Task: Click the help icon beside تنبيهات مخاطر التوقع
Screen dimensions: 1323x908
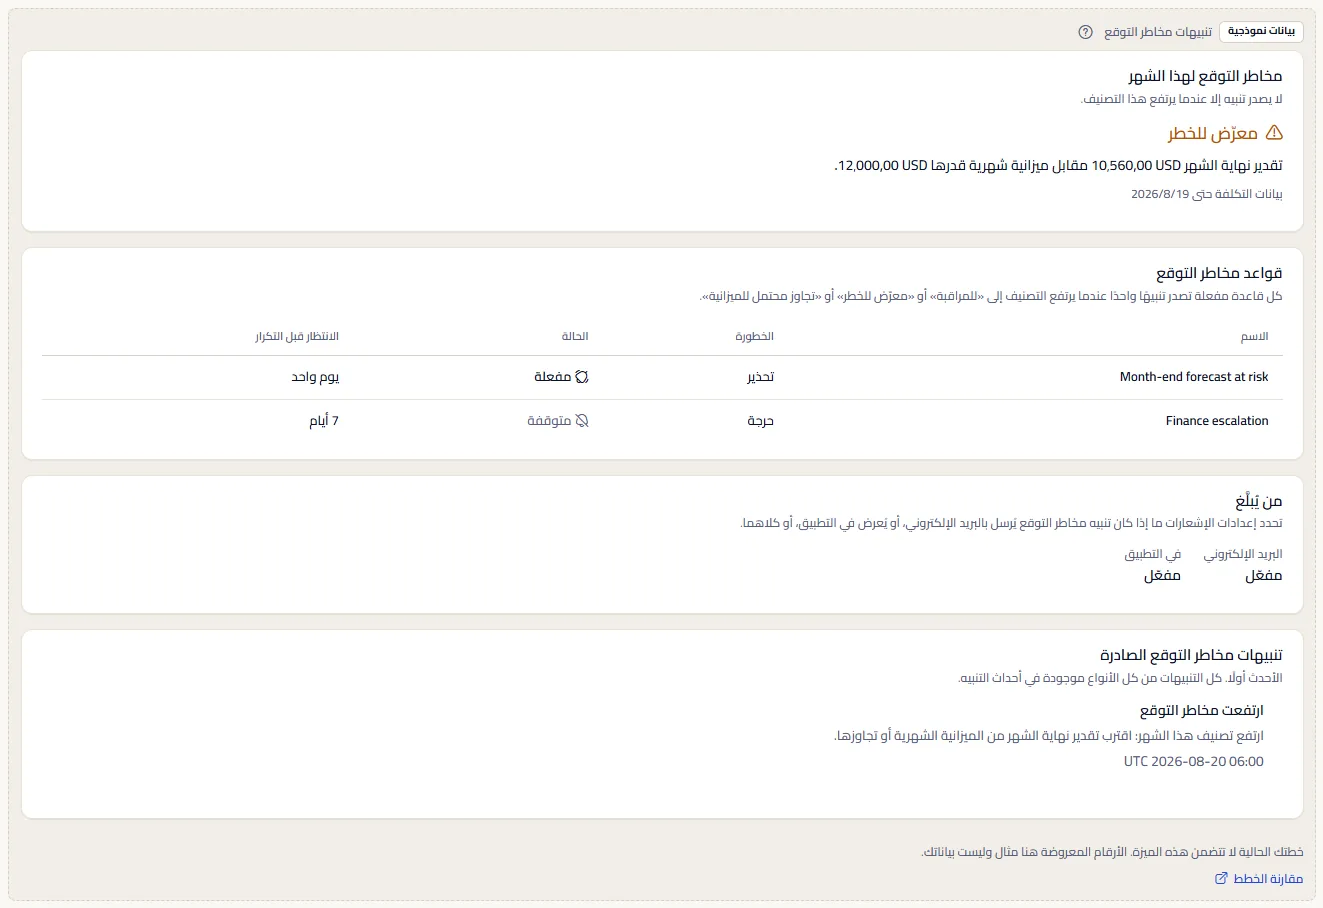Action: (x=1085, y=32)
